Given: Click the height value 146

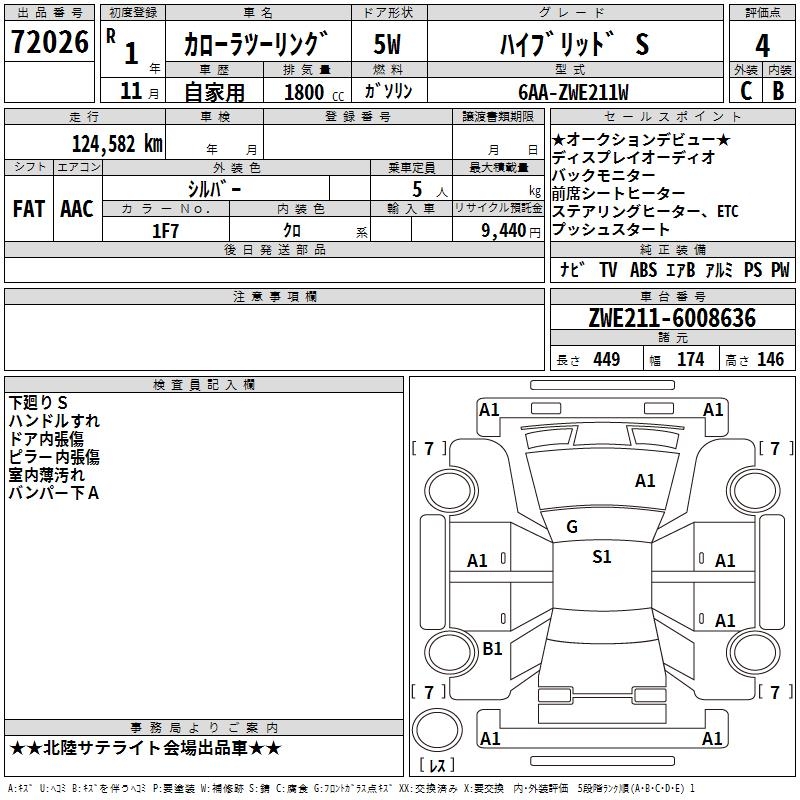Looking at the screenshot, I should coord(770,360).
